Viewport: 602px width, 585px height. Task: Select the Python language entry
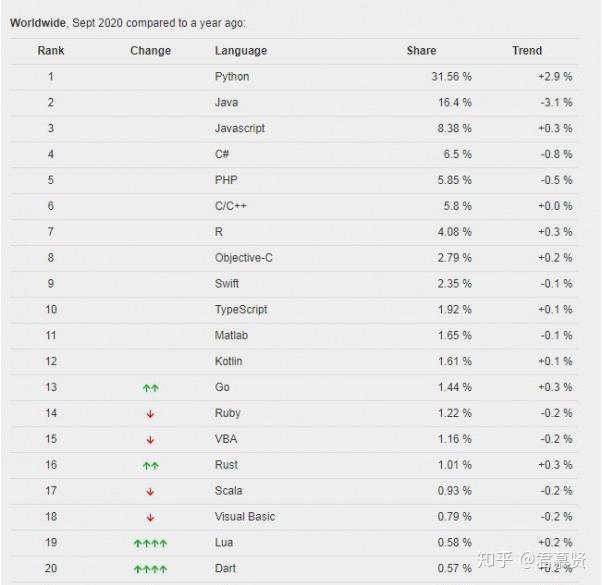click(x=232, y=77)
